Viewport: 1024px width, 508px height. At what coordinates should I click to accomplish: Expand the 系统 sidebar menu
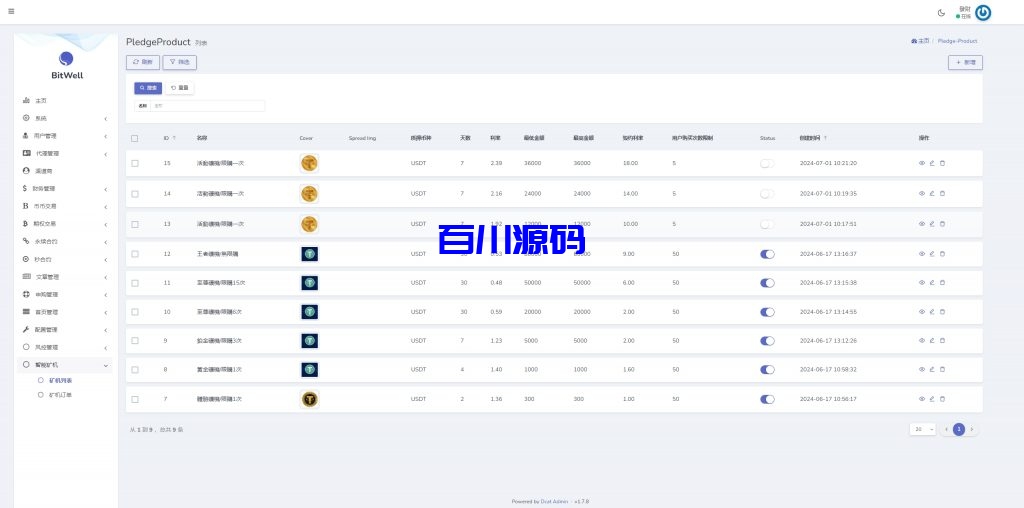[x=63, y=118]
